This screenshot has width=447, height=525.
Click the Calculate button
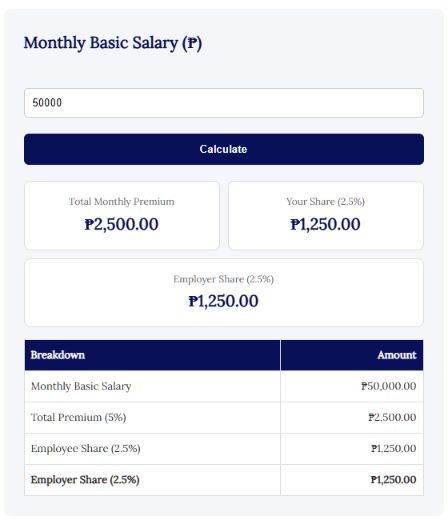224,149
